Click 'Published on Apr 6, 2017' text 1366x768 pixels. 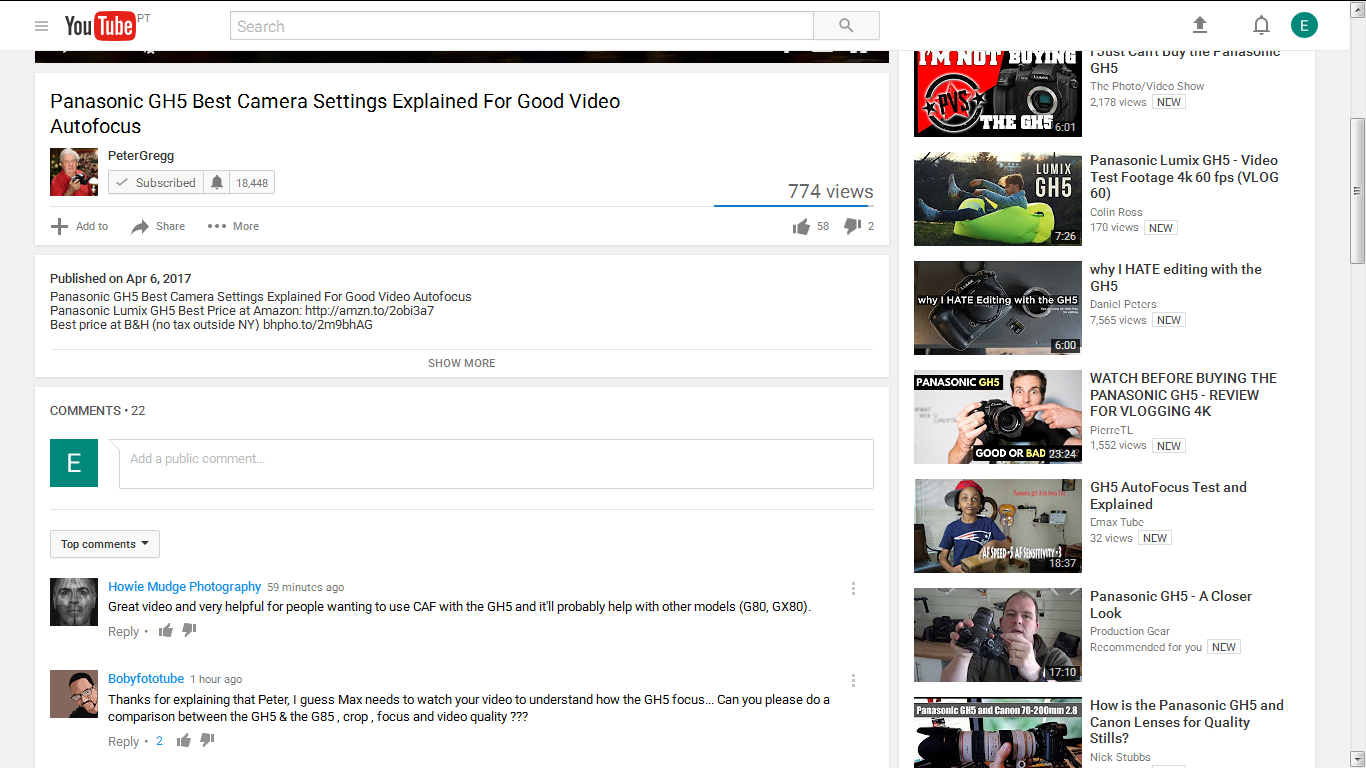click(x=121, y=279)
